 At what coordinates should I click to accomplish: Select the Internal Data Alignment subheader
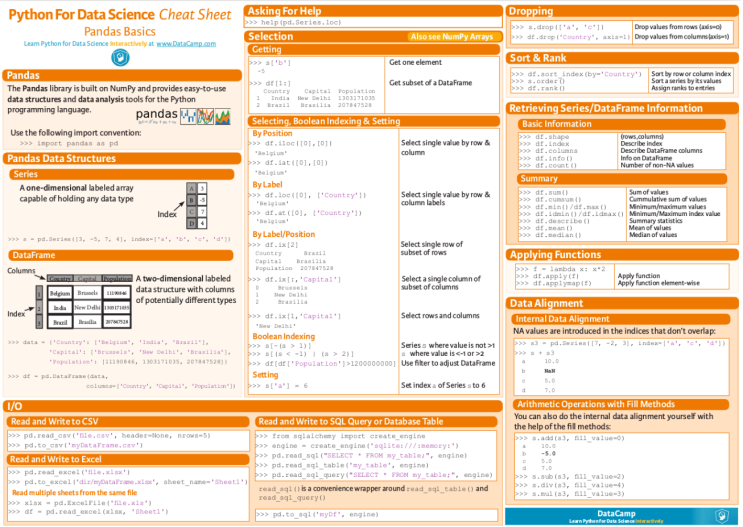click(621, 319)
